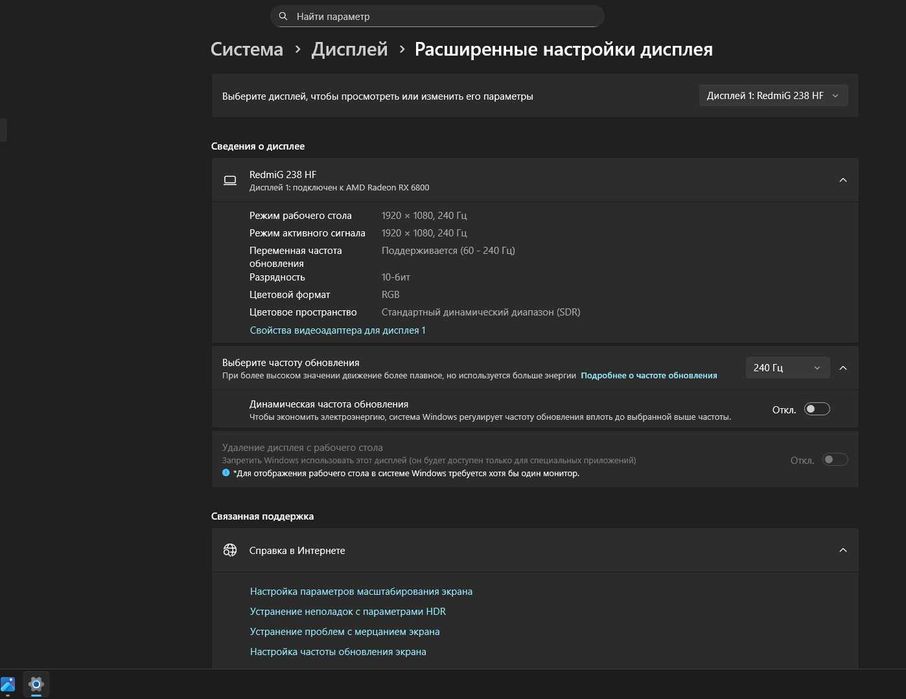The height and width of the screenshot is (699, 906).
Task: Click Разрядность label
Action: click(x=277, y=277)
